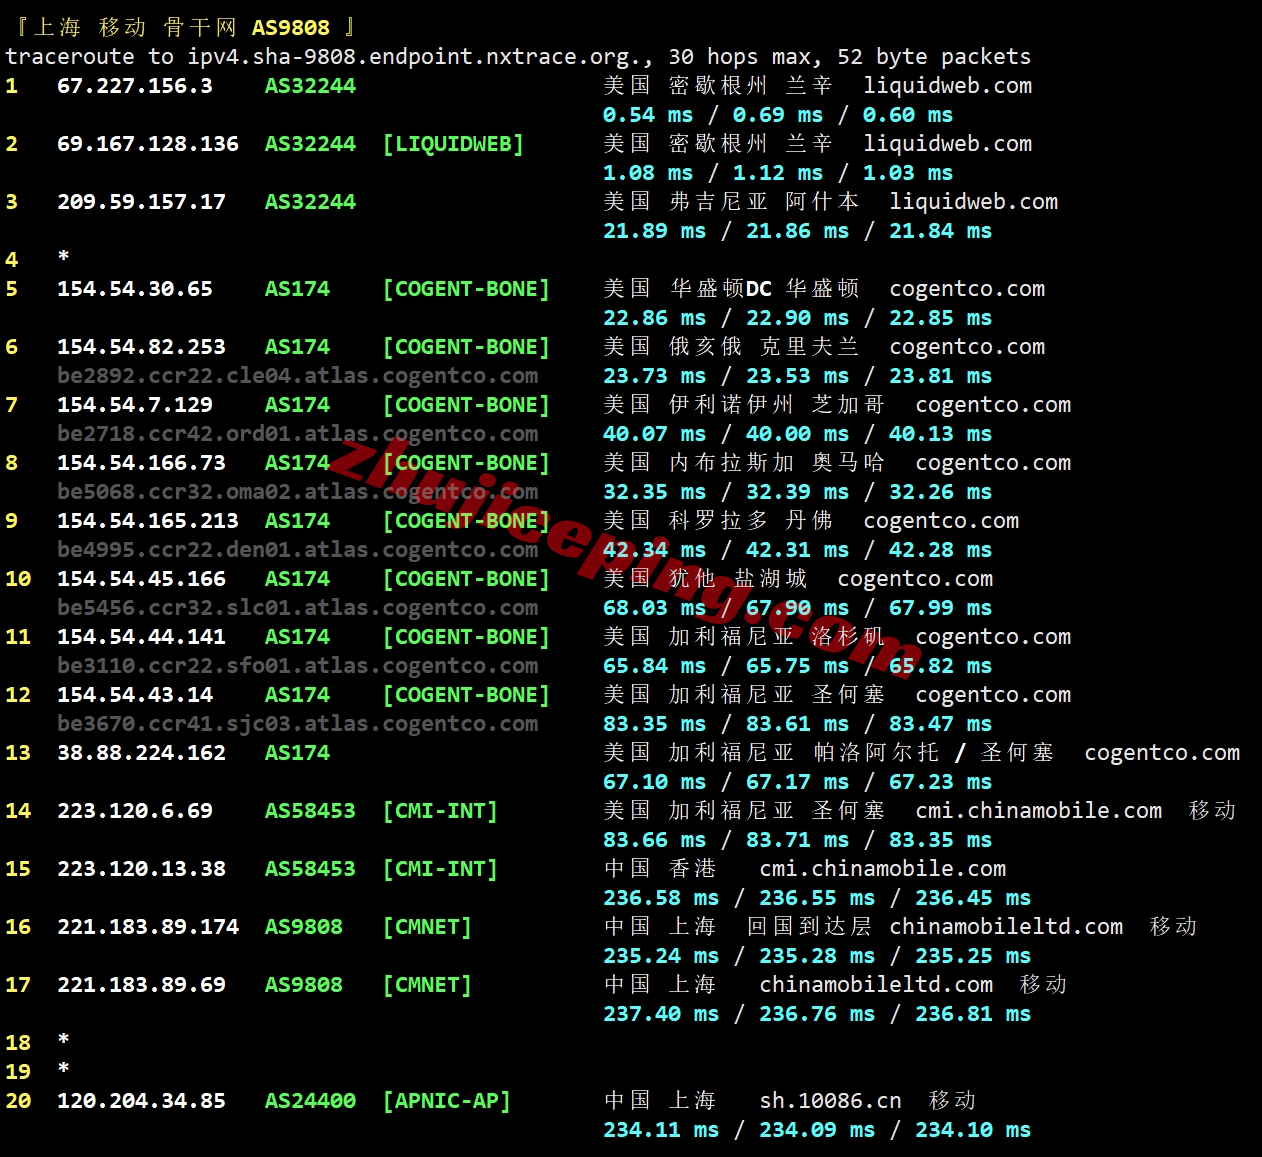
Task: Select IP 223.120.6.69 on hop 14
Action: click(135, 811)
